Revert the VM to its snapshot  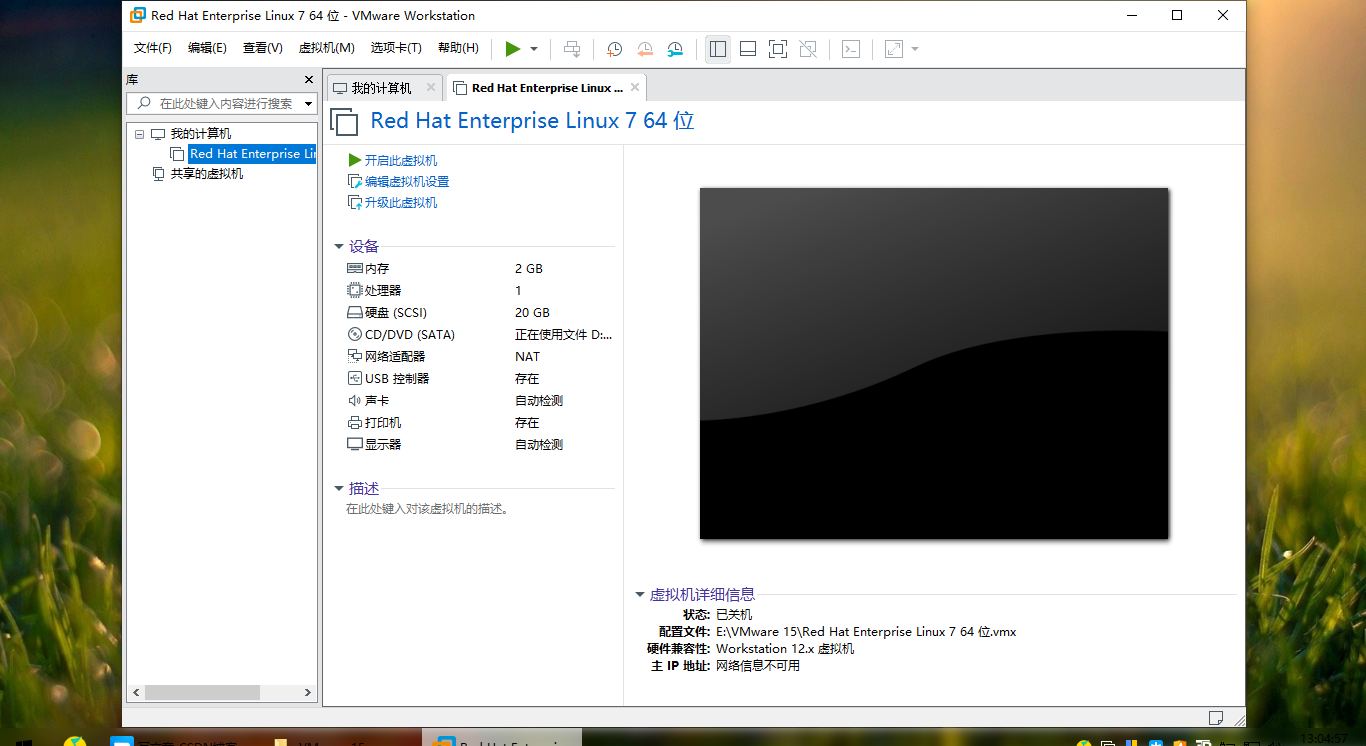(x=643, y=48)
